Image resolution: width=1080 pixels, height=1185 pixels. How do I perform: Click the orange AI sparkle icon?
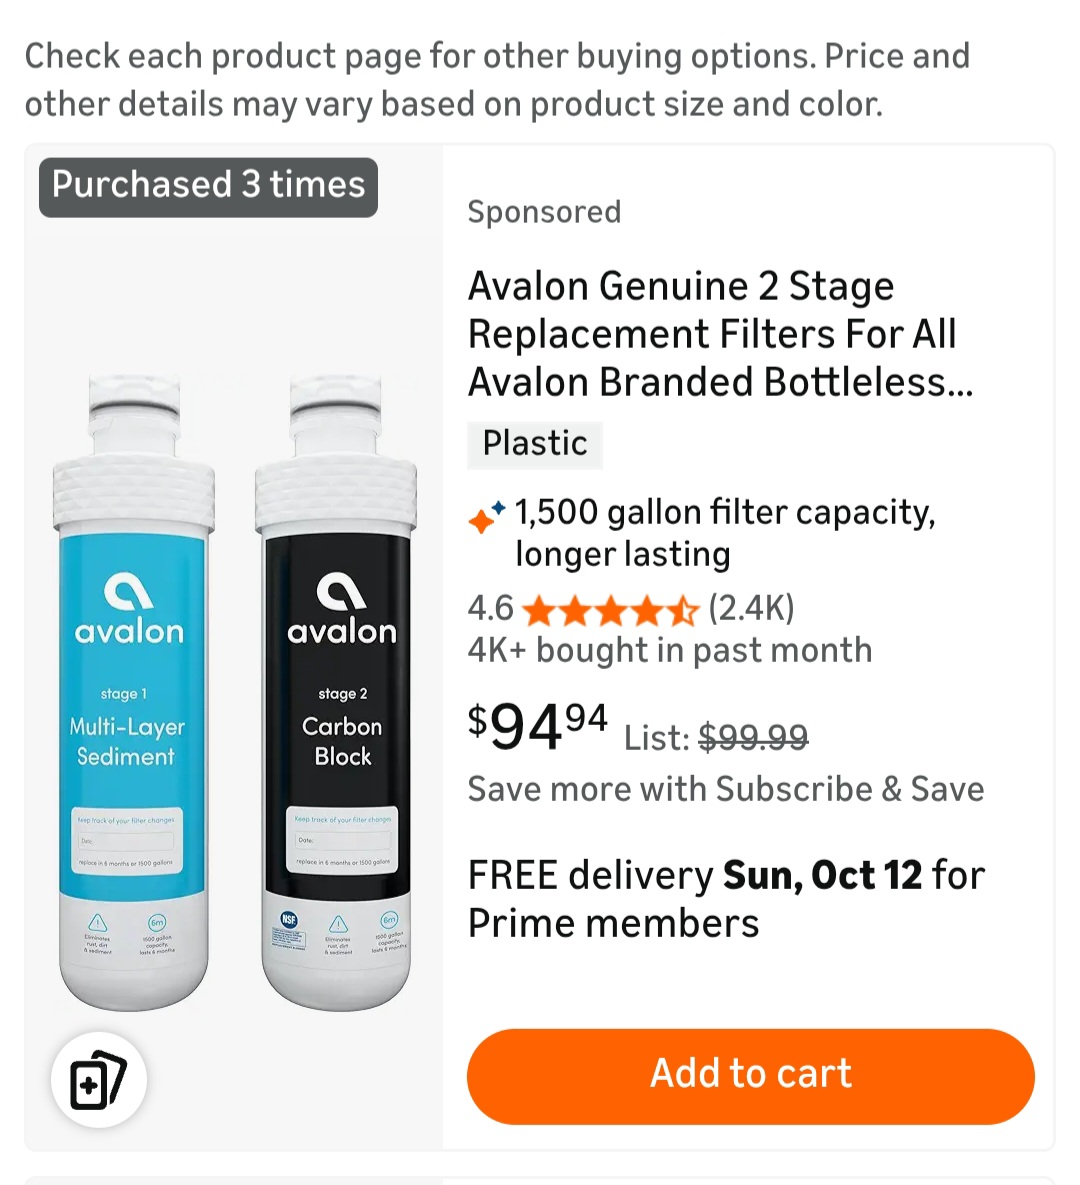click(x=486, y=517)
